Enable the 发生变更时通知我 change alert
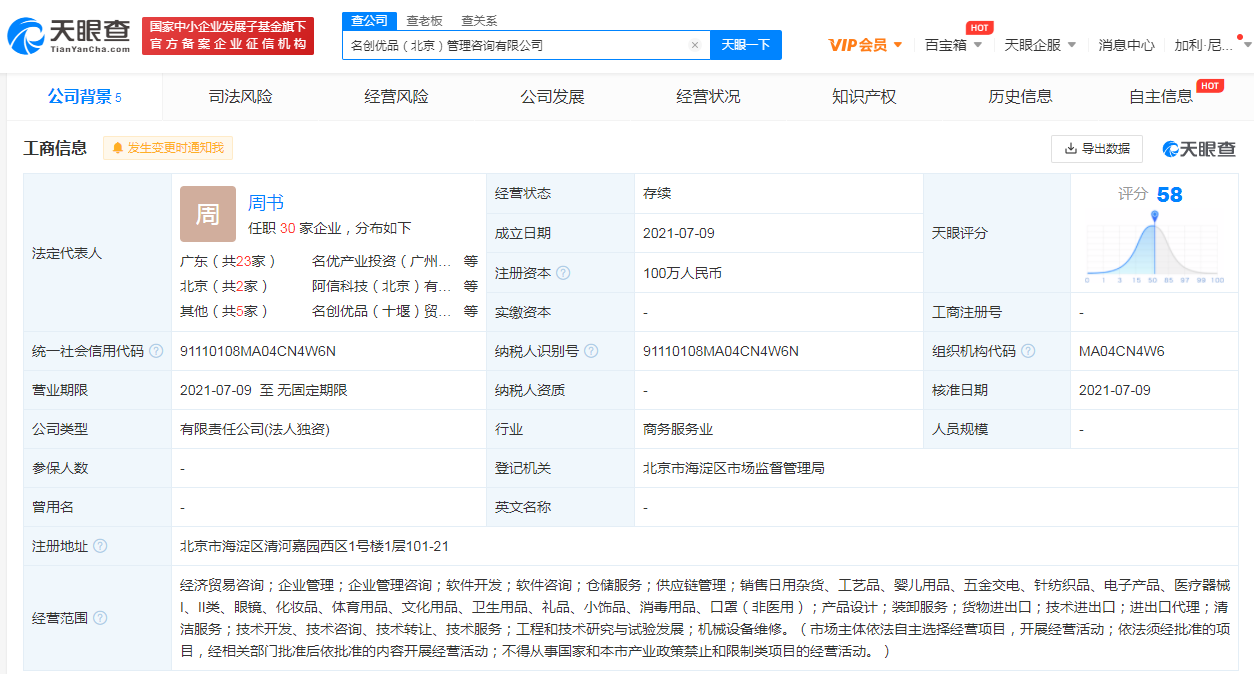 168,148
